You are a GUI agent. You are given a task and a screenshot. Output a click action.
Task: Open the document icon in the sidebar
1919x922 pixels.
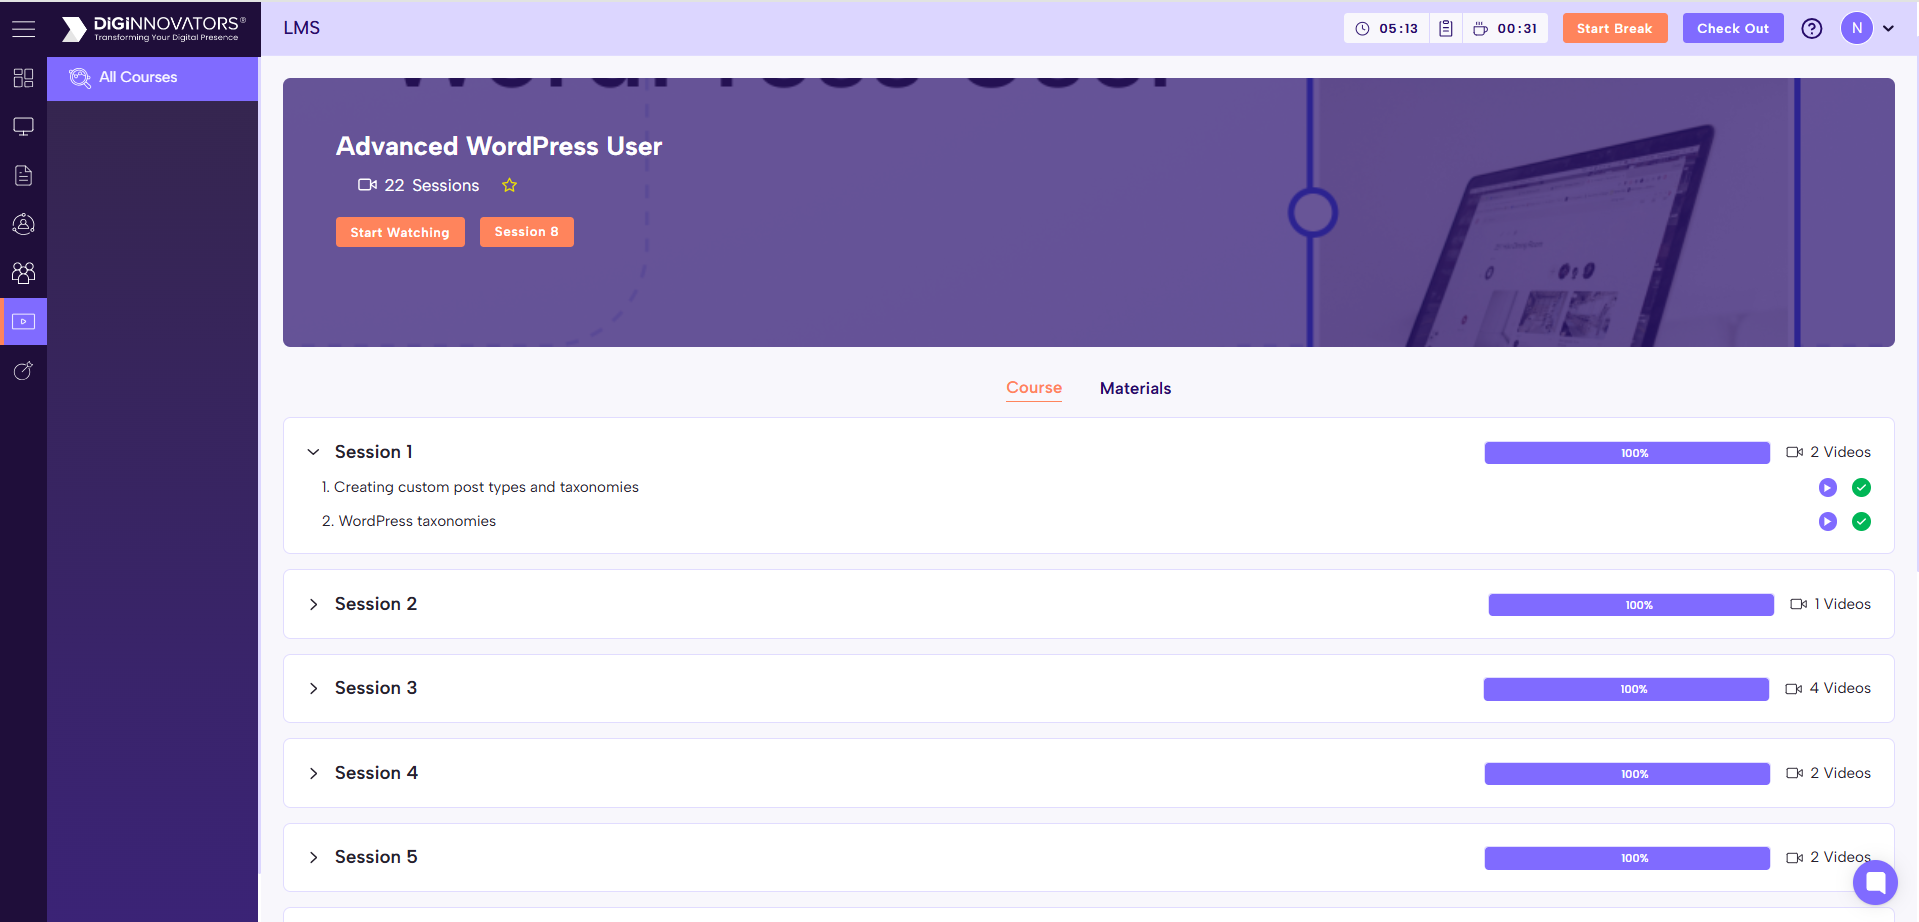tap(23, 175)
